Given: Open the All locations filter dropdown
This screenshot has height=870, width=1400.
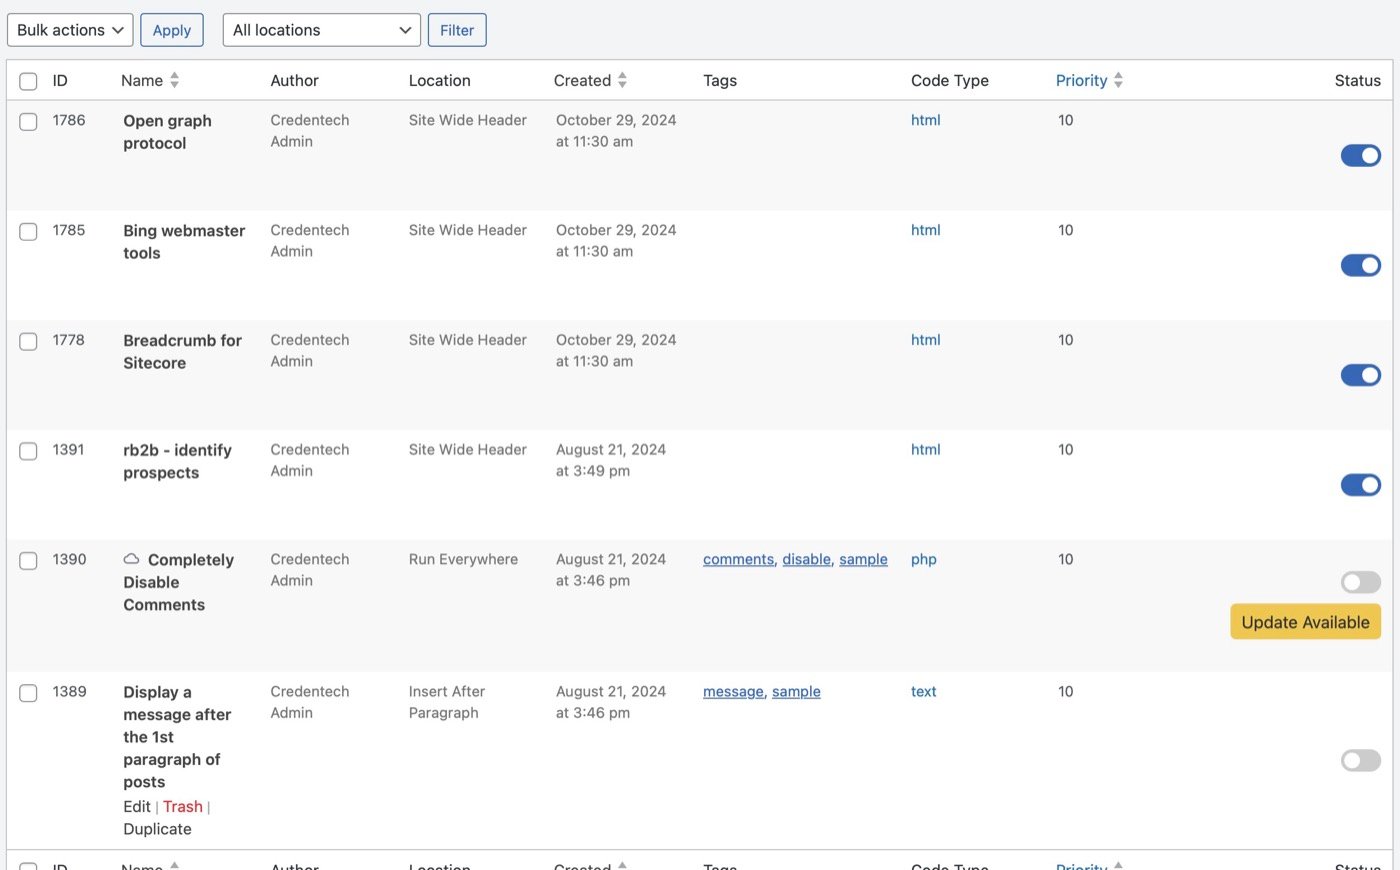Looking at the screenshot, I should pyautogui.click(x=321, y=30).
